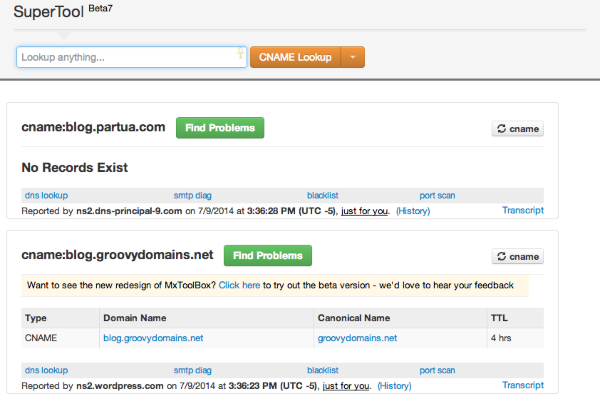The width and height of the screenshot is (600, 404).
Task: Click the No Records Exist message
Action: coord(75,168)
